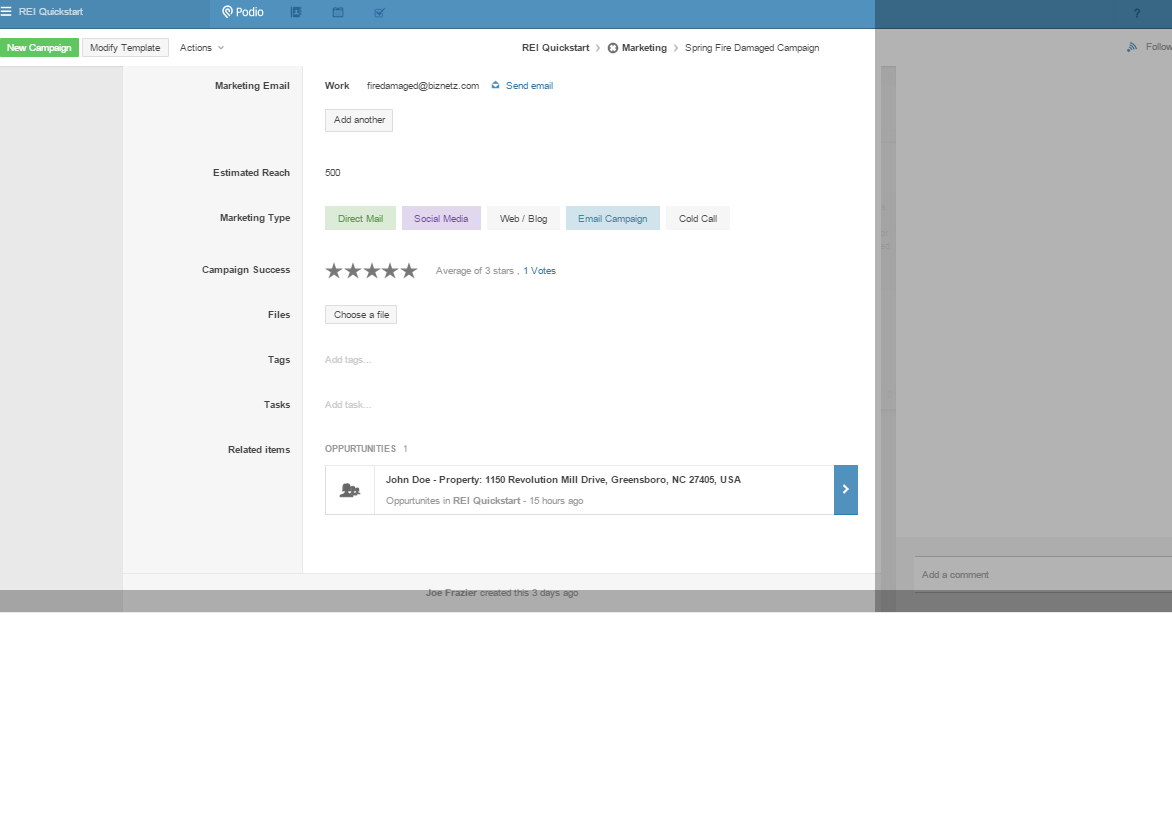The image size is (1172, 818).
Task: Click the Follow feed icon
Action: pyautogui.click(x=1132, y=47)
